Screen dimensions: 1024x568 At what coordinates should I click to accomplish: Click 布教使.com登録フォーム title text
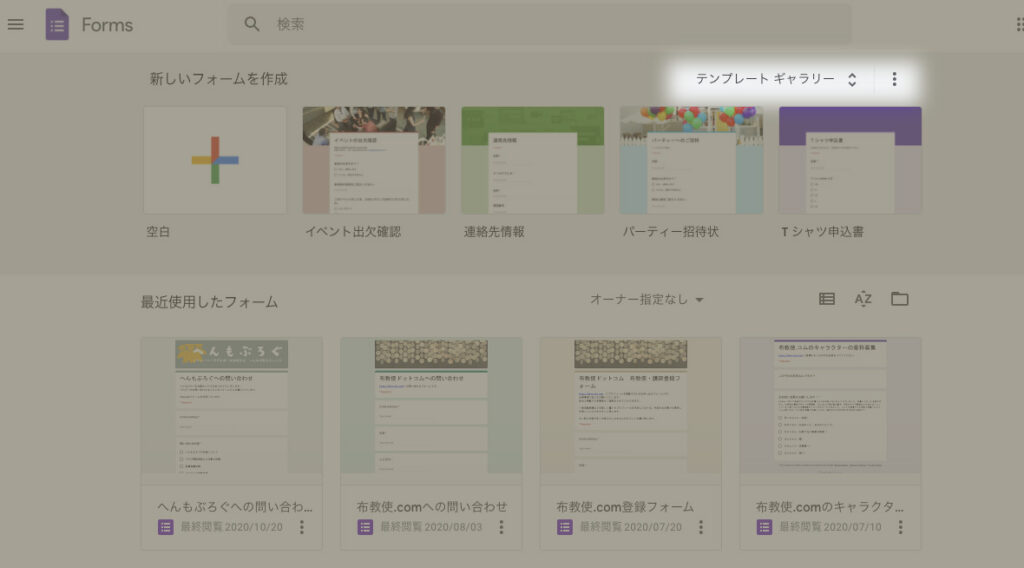pyautogui.click(x=625, y=507)
